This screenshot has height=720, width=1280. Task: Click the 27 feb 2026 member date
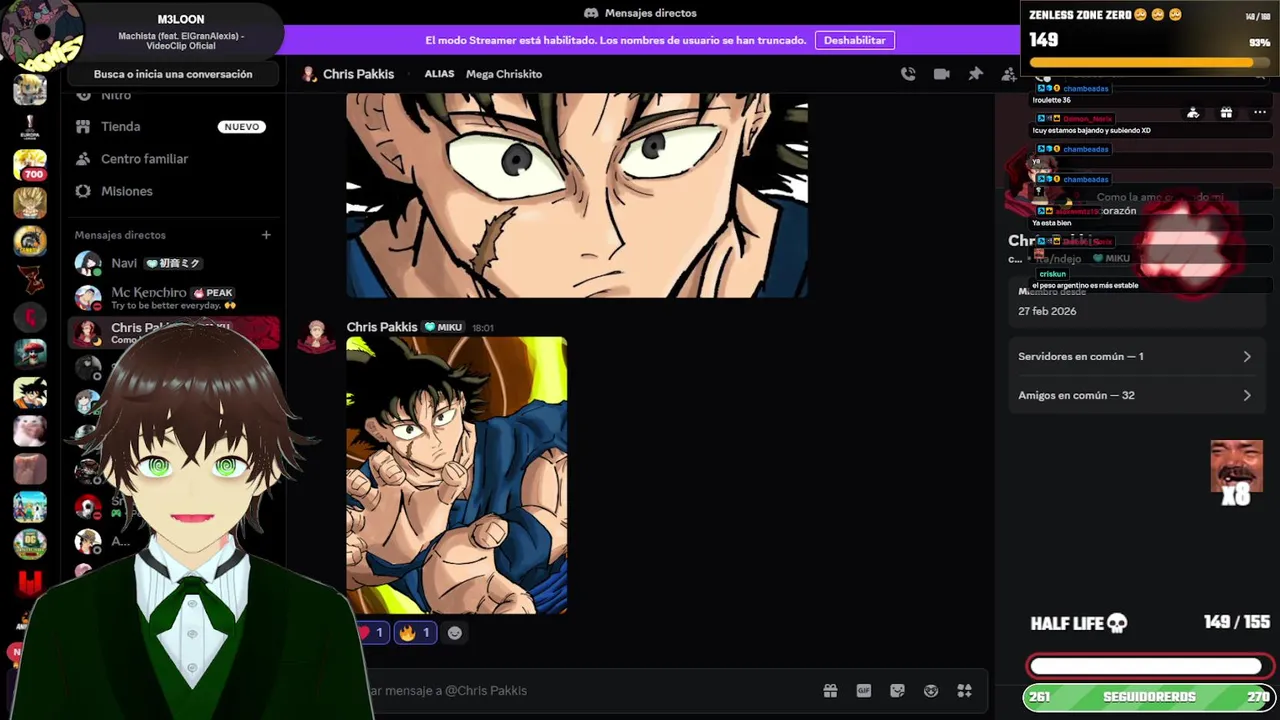(1047, 311)
